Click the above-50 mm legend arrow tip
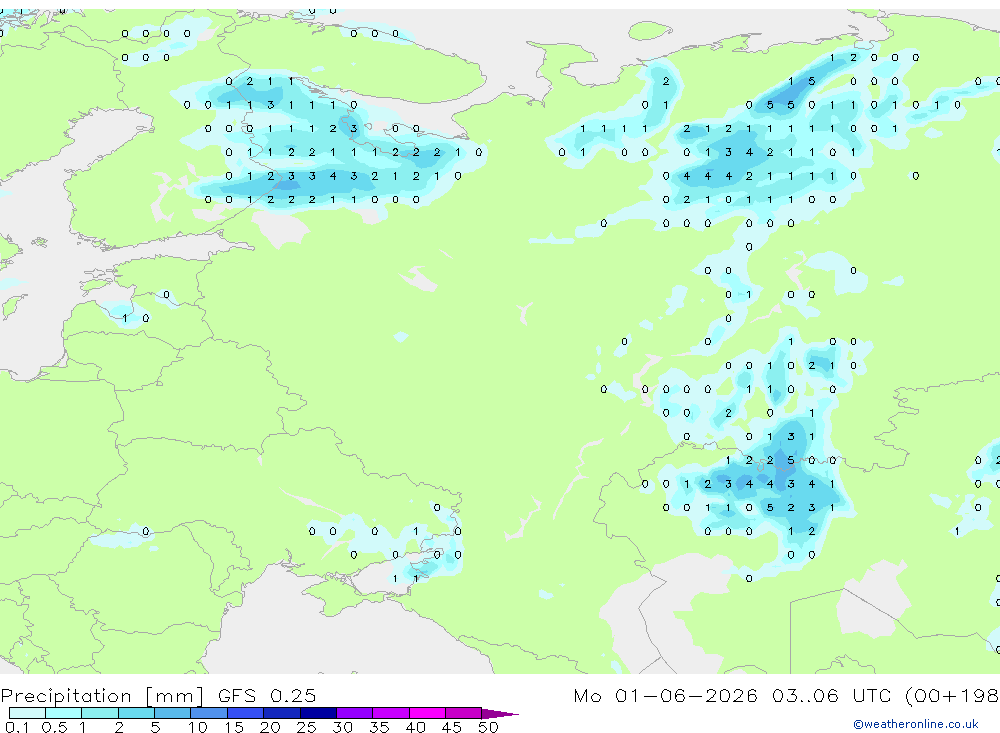The image size is (1000, 733). (500, 714)
